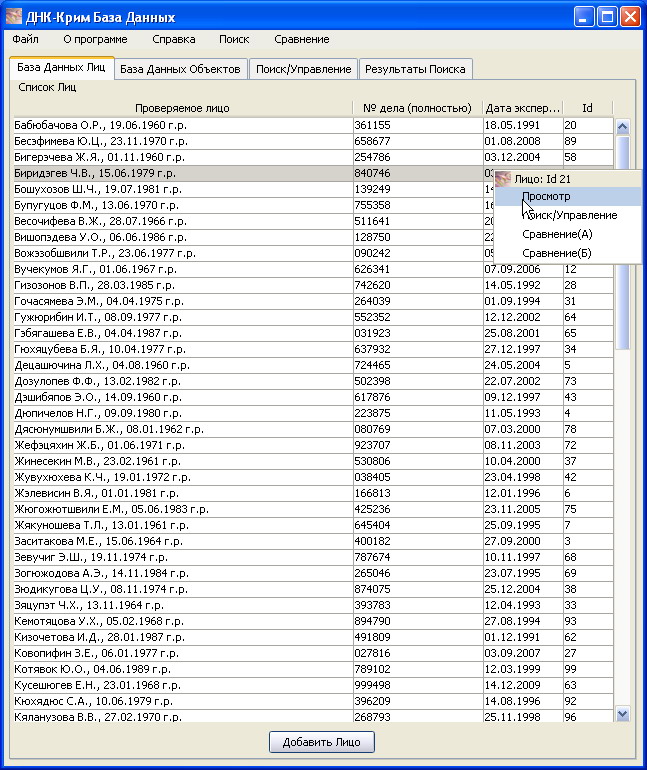
Task: Choose Сравнение(Б) in the context menu
Action: pyautogui.click(x=568, y=253)
